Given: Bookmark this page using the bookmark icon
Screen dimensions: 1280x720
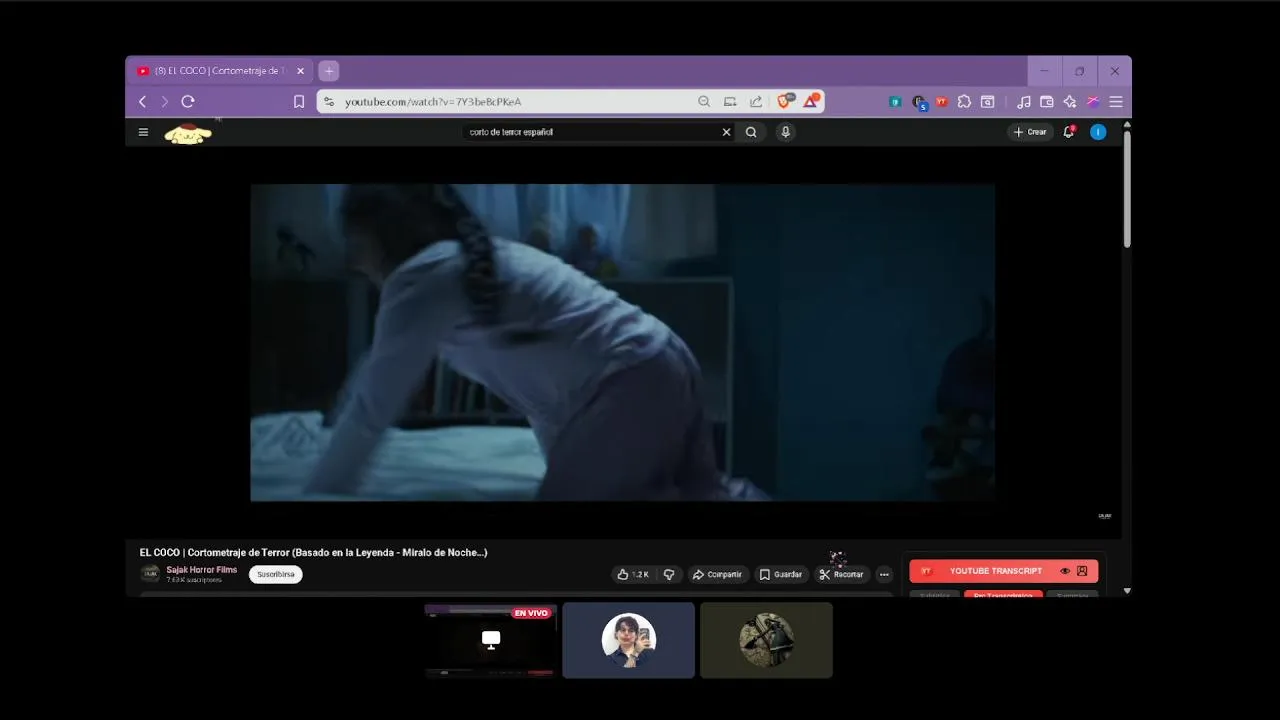Looking at the screenshot, I should (299, 101).
